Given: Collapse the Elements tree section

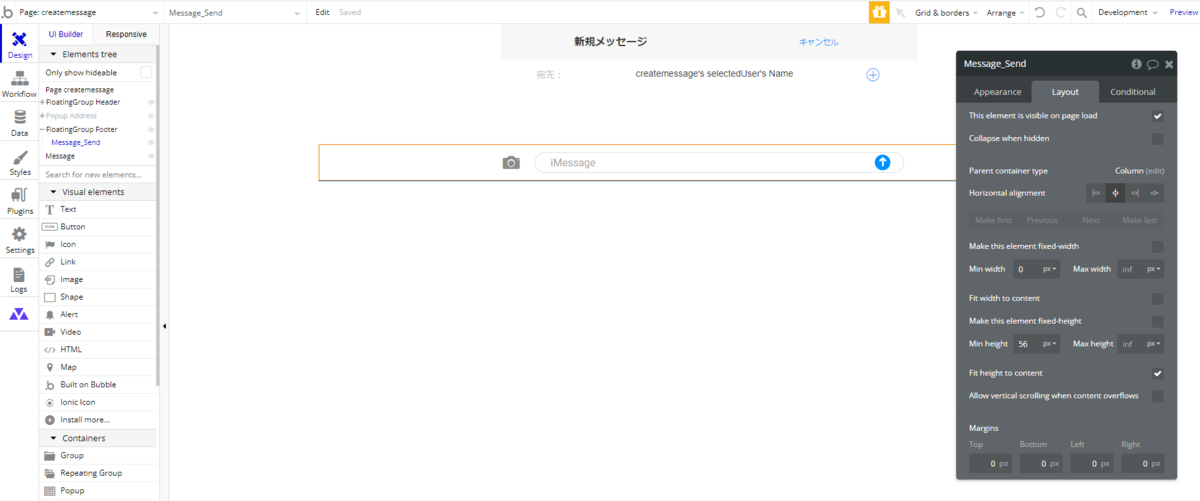Looking at the screenshot, I should 53,54.
